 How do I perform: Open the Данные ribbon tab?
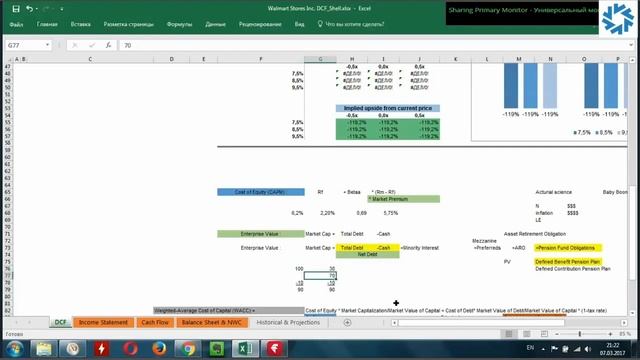click(x=216, y=24)
